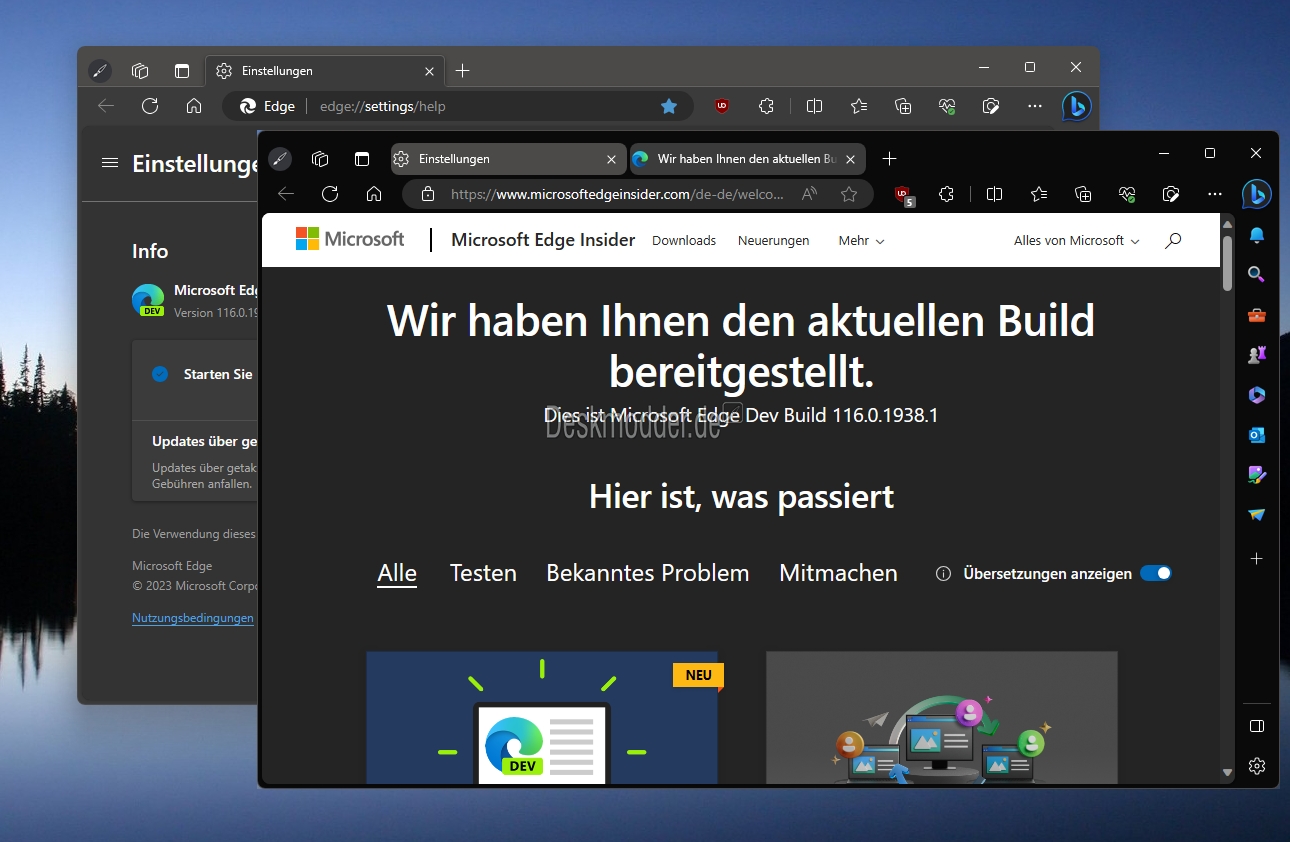Switch to Einstellungen tab in front window
Viewport: 1290px width, 842px height.
508,159
